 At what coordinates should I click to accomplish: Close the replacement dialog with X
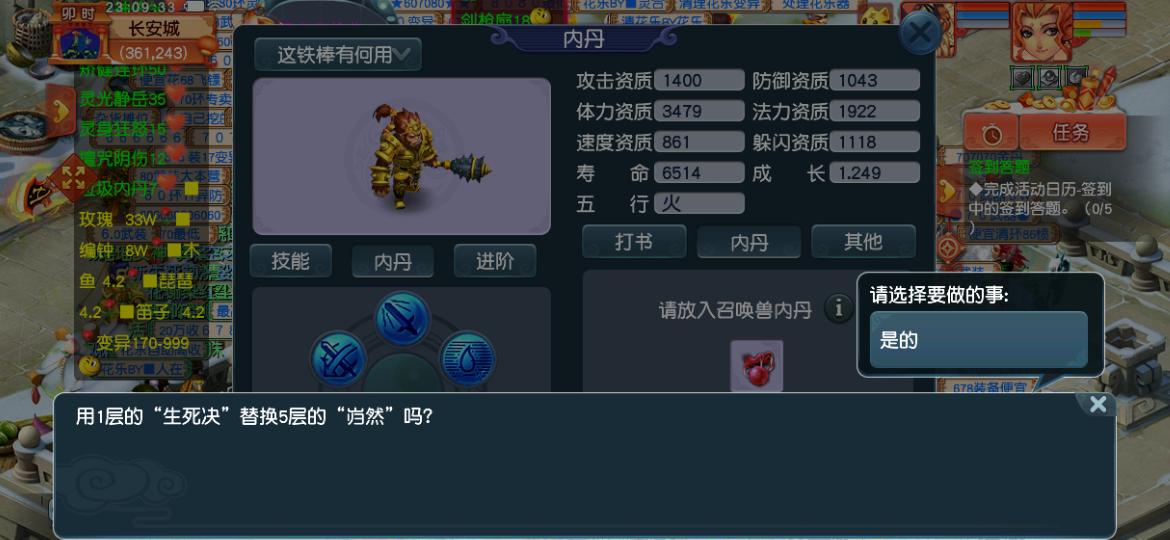coord(1098,404)
